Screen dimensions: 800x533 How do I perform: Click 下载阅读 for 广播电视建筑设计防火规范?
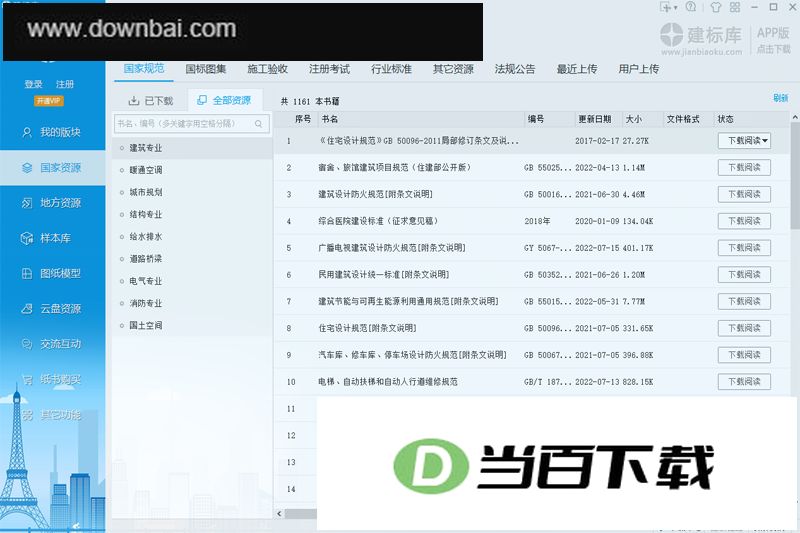(x=744, y=248)
